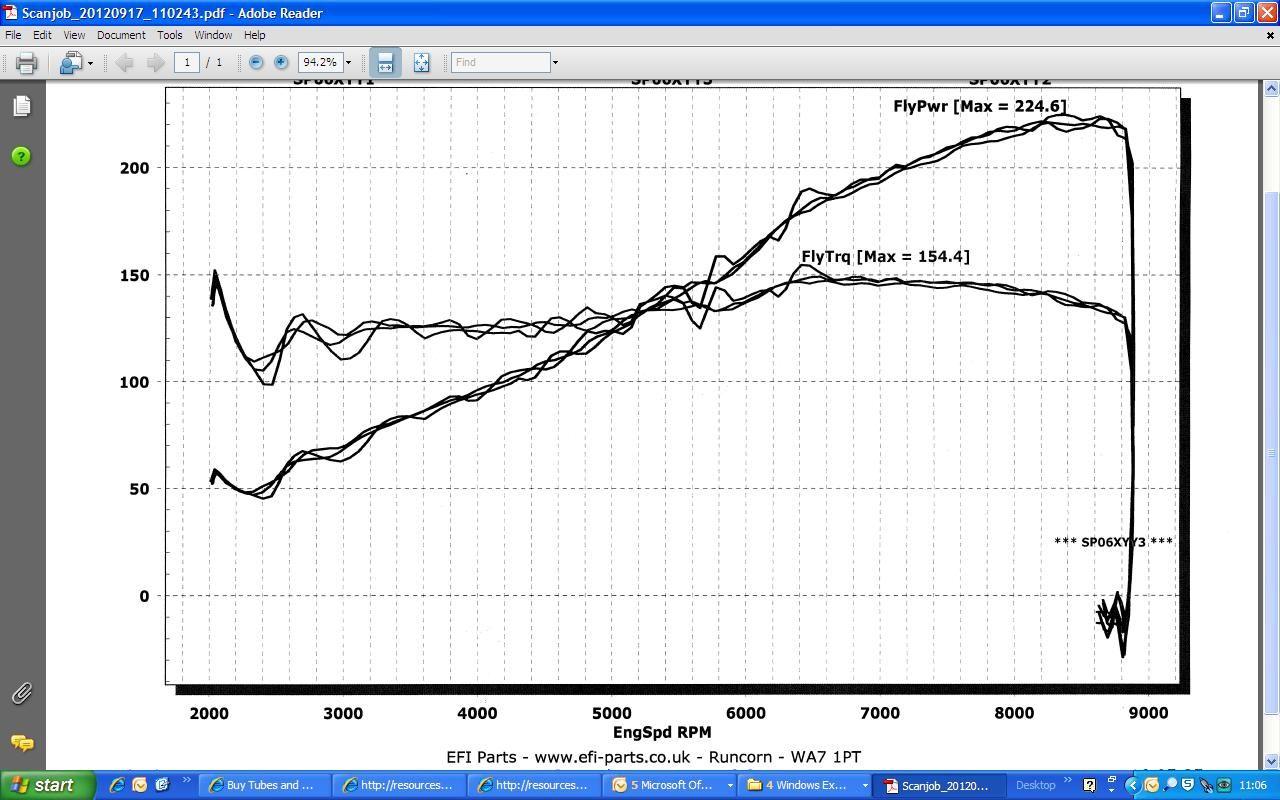The height and width of the screenshot is (800, 1280).
Task: Click the zoom out minus button
Action: (x=256, y=62)
